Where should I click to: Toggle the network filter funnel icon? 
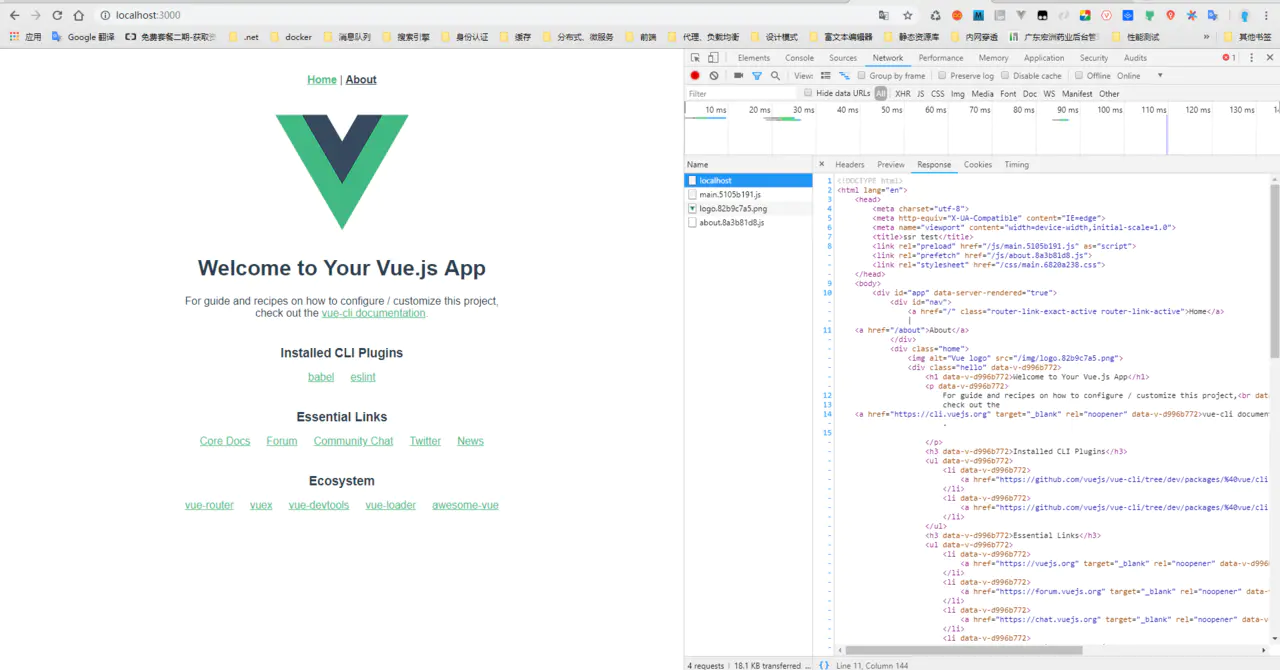click(757, 76)
